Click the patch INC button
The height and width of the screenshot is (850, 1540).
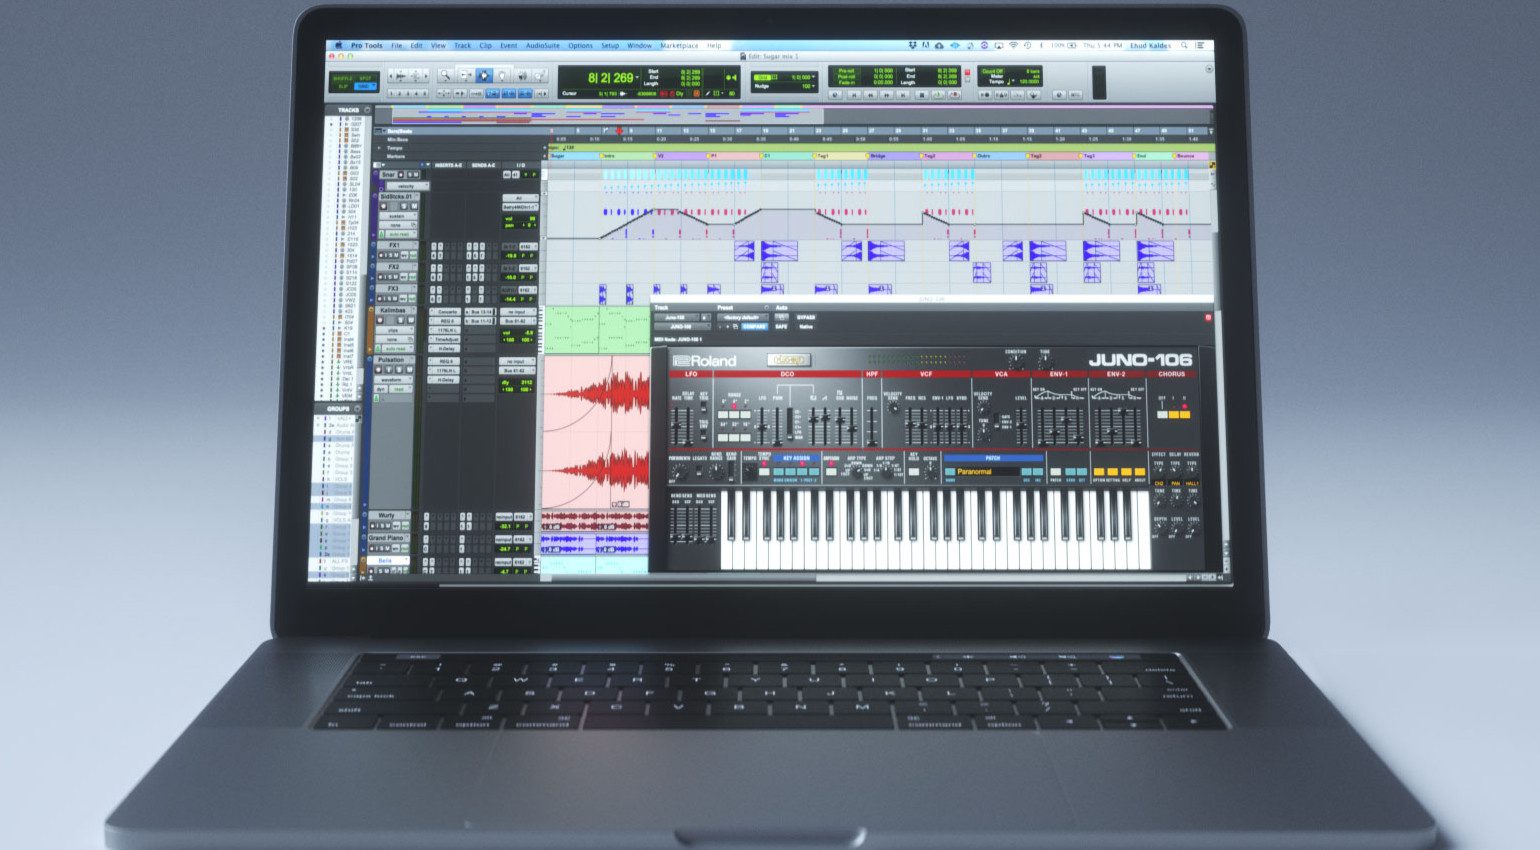[1038, 471]
